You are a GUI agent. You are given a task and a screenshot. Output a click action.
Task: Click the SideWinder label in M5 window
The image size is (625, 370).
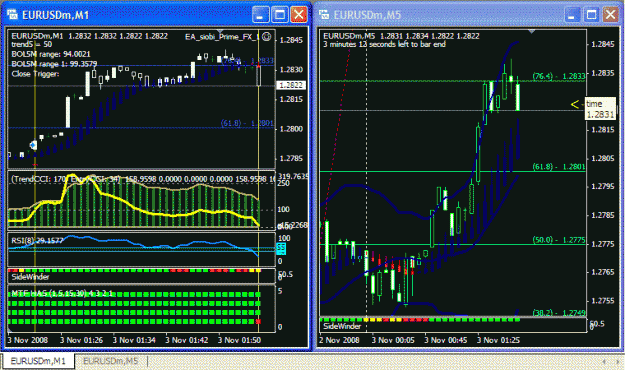342,326
